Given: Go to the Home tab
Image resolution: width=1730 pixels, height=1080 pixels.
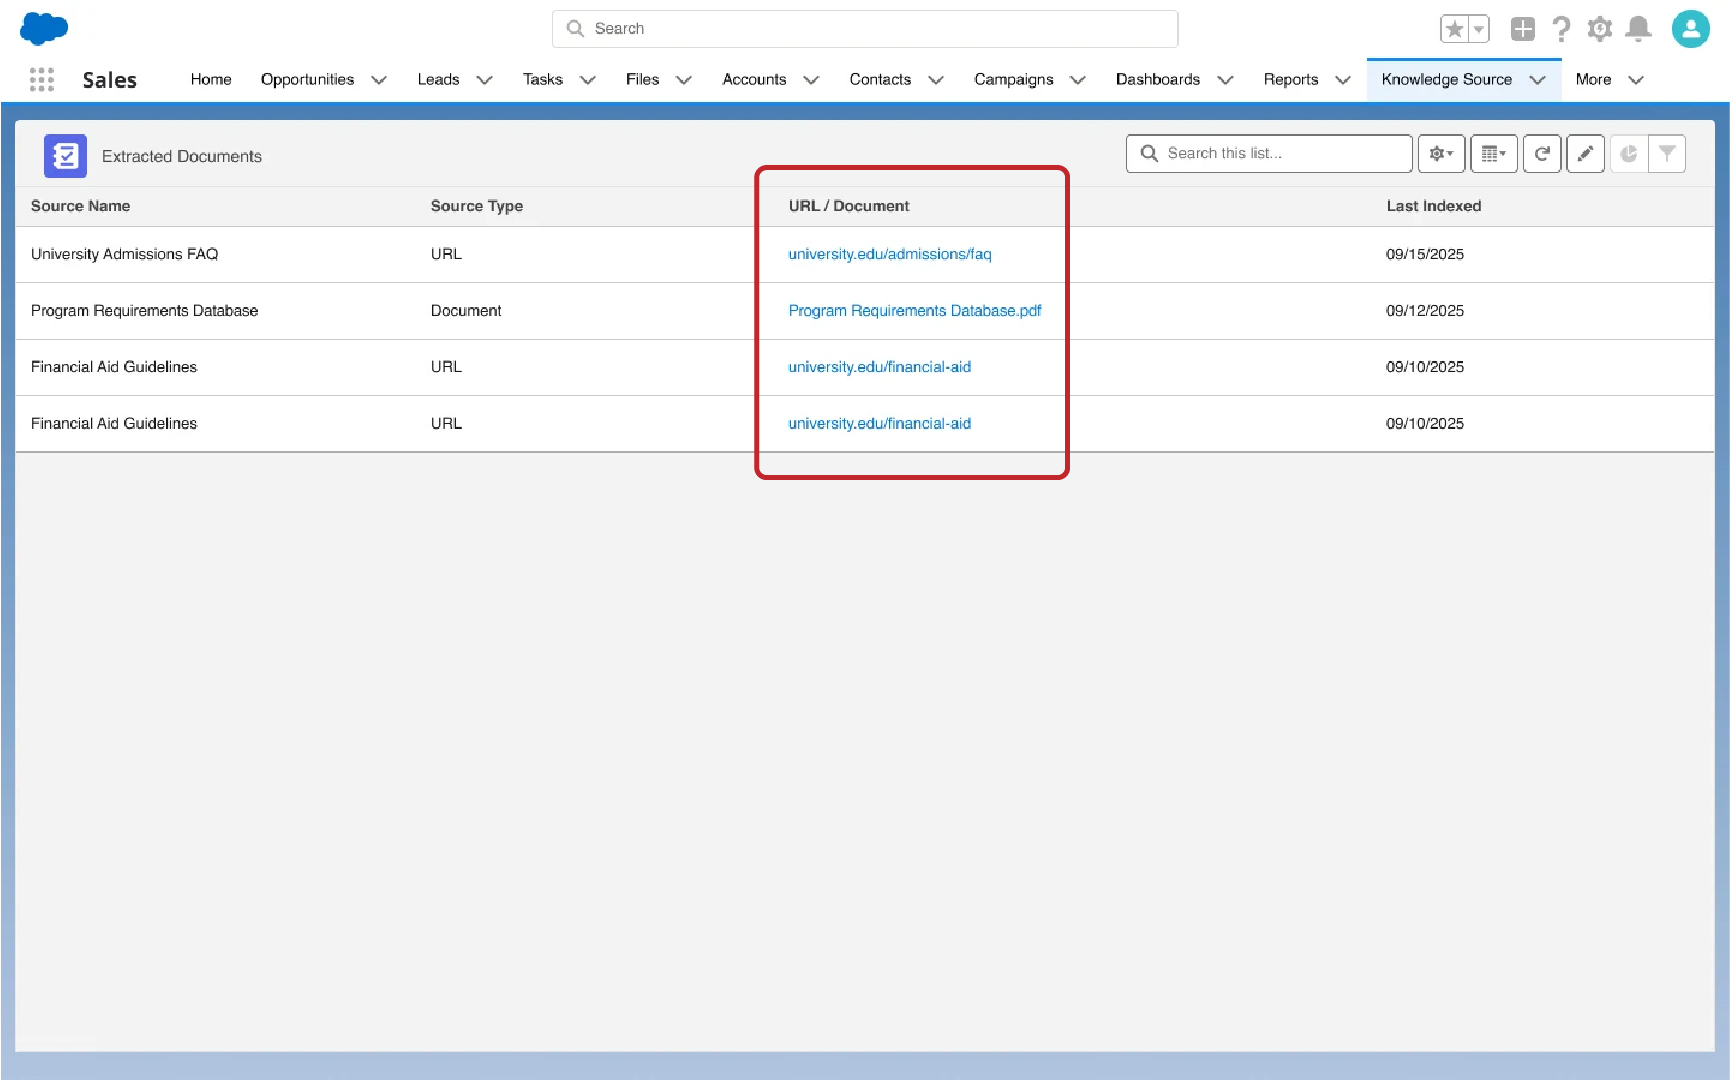Looking at the screenshot, I should click(211, 80).
